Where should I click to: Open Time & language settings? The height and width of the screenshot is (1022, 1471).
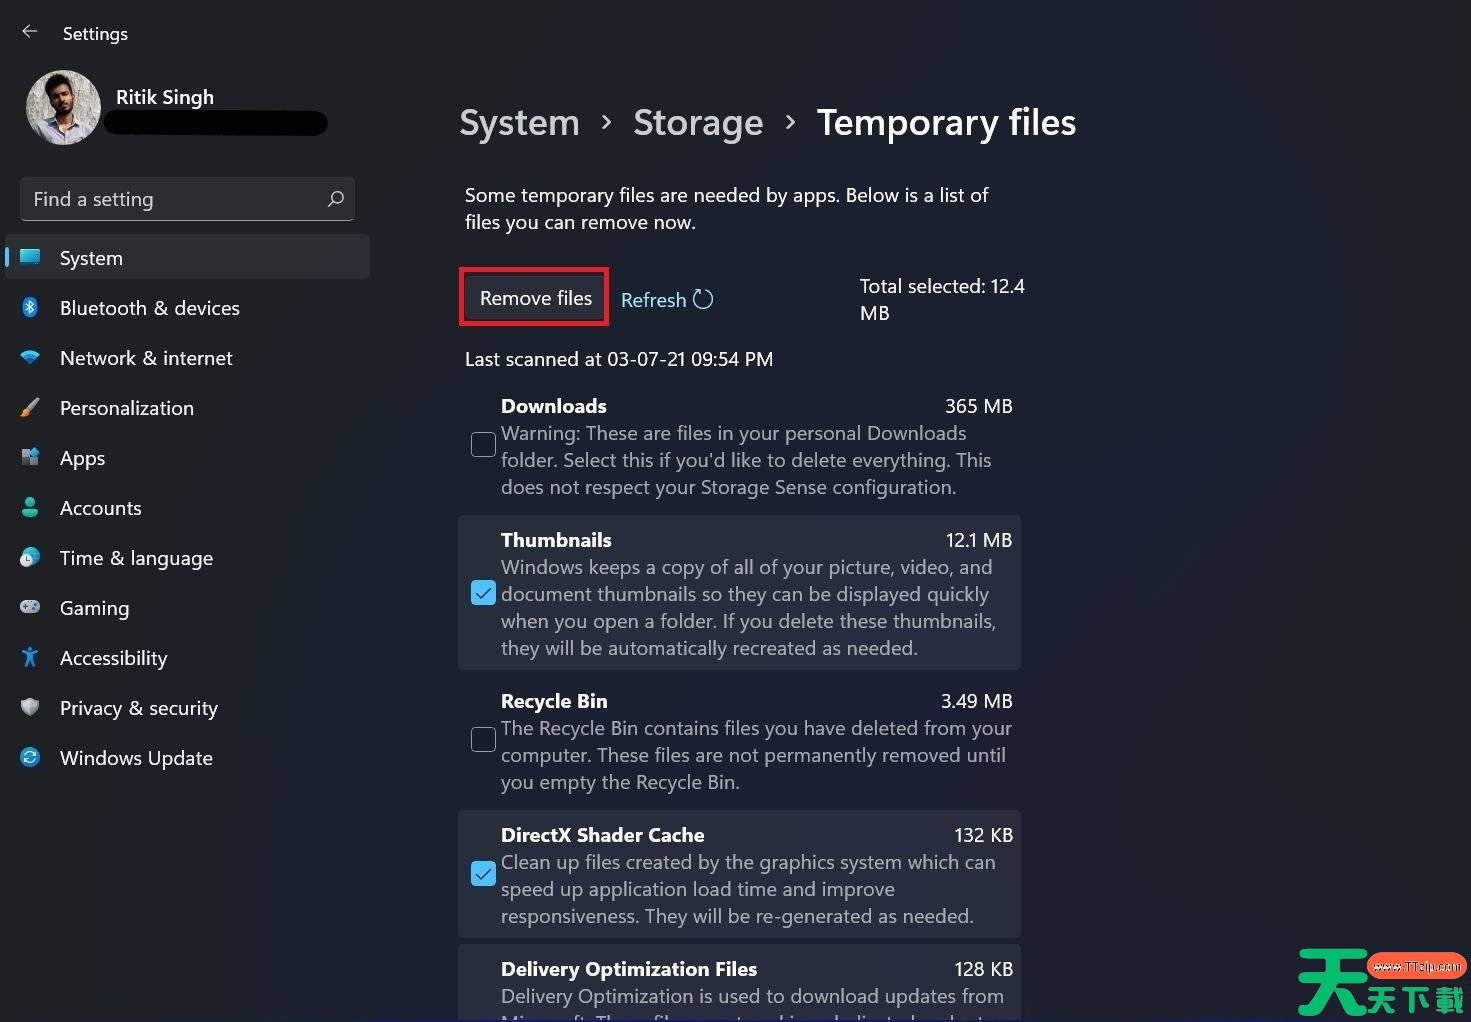click(x=188, y=557)
